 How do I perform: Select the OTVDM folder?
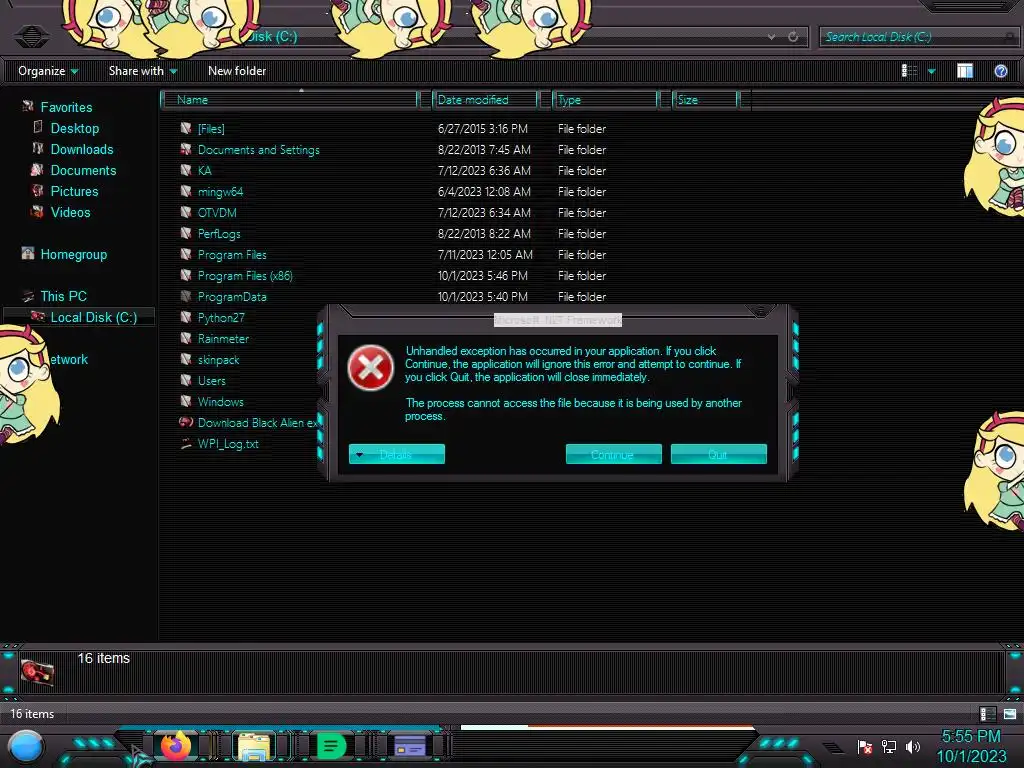click(x=217, y=212)
